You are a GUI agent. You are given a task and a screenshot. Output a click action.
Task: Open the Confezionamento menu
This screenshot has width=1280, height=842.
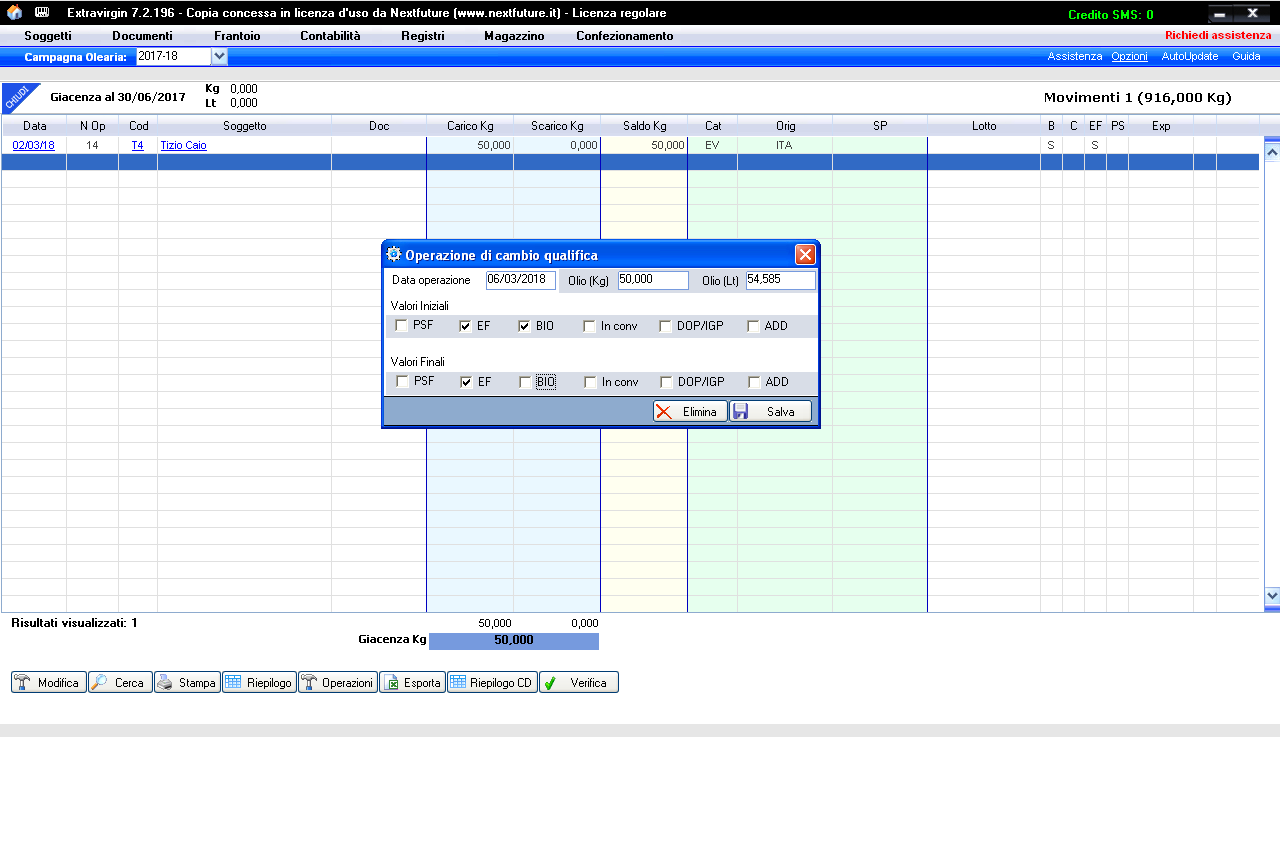click(x=625, y=36)
